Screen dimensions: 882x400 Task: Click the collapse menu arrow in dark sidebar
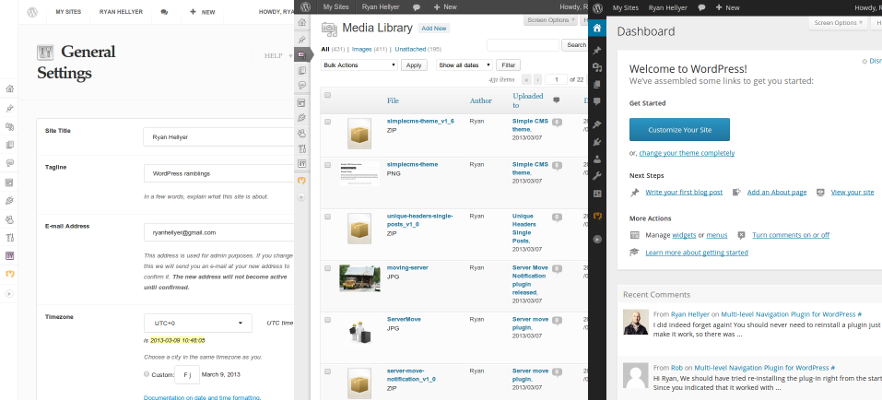[x=597, y=239]
